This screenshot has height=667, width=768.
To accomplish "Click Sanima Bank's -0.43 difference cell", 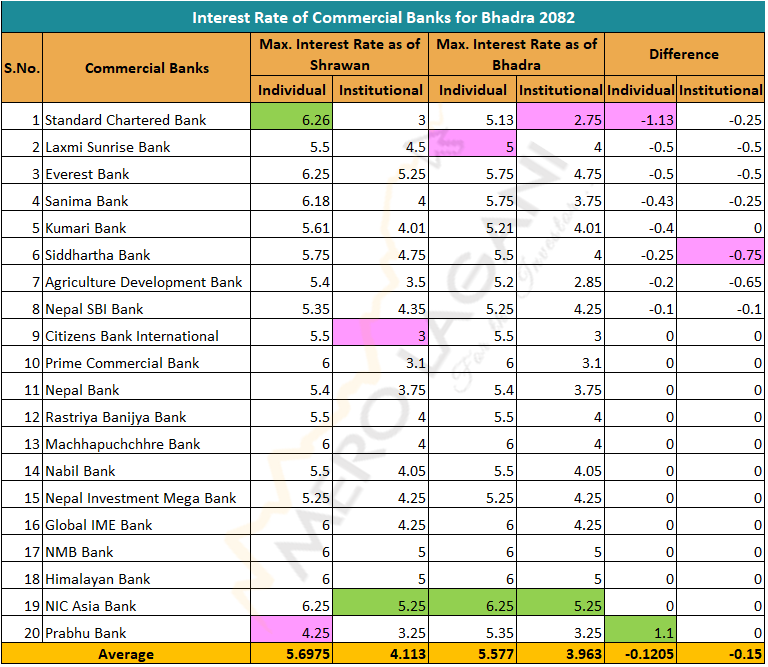I will (641, 197).
